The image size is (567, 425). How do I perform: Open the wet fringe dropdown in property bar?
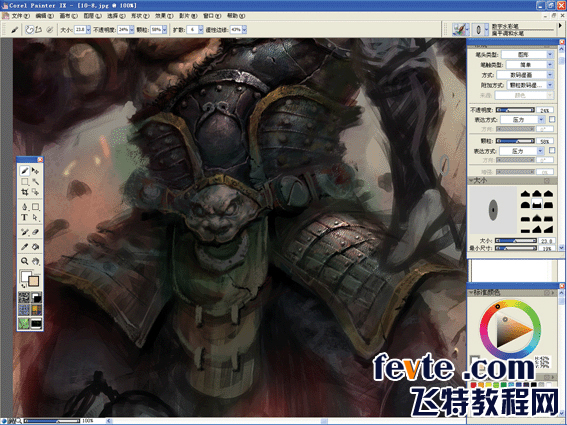click(244, 30)
